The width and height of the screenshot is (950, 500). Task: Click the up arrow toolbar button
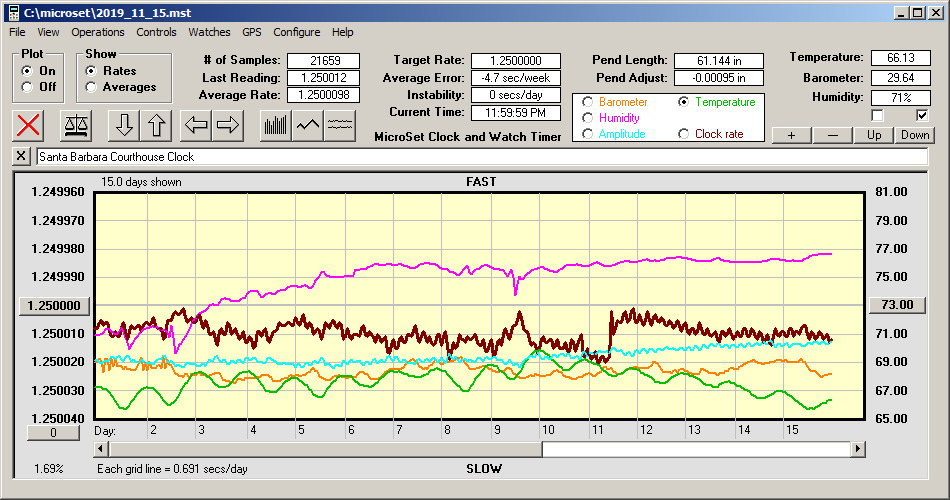click(x=156, y=125)
